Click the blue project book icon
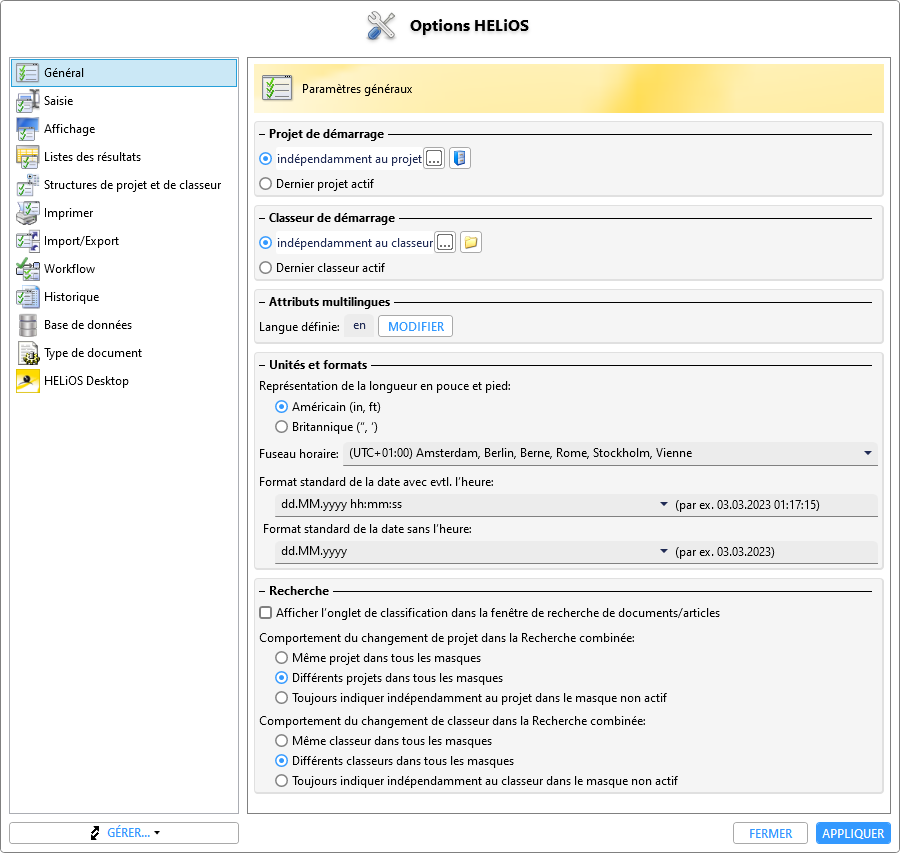Viewport: 900px width, 853px height. tap(460, 158)
